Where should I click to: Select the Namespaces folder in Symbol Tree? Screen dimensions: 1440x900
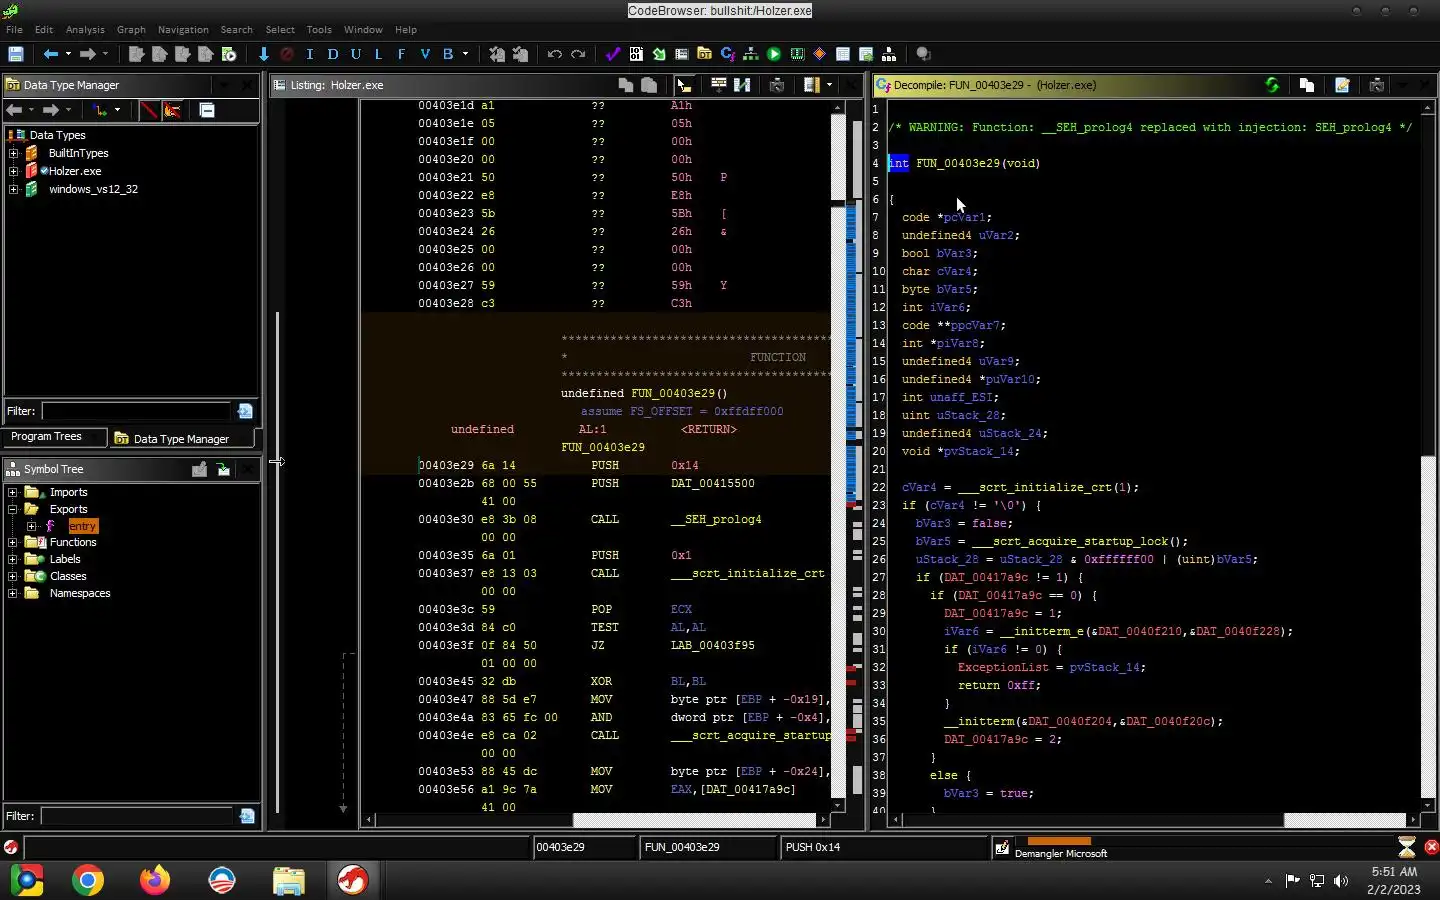click(79, 593)
